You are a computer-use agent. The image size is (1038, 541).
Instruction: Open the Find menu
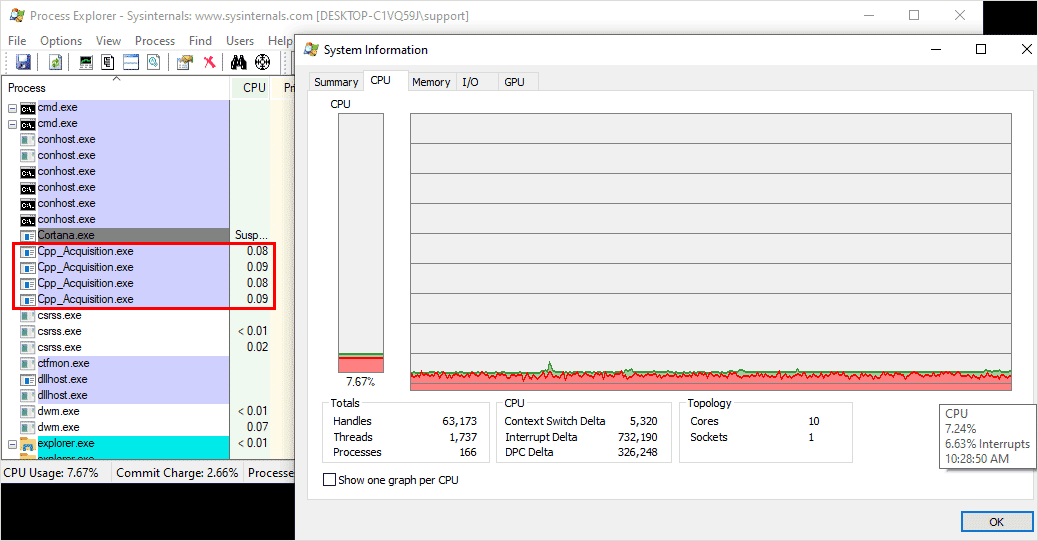point(201,40)
